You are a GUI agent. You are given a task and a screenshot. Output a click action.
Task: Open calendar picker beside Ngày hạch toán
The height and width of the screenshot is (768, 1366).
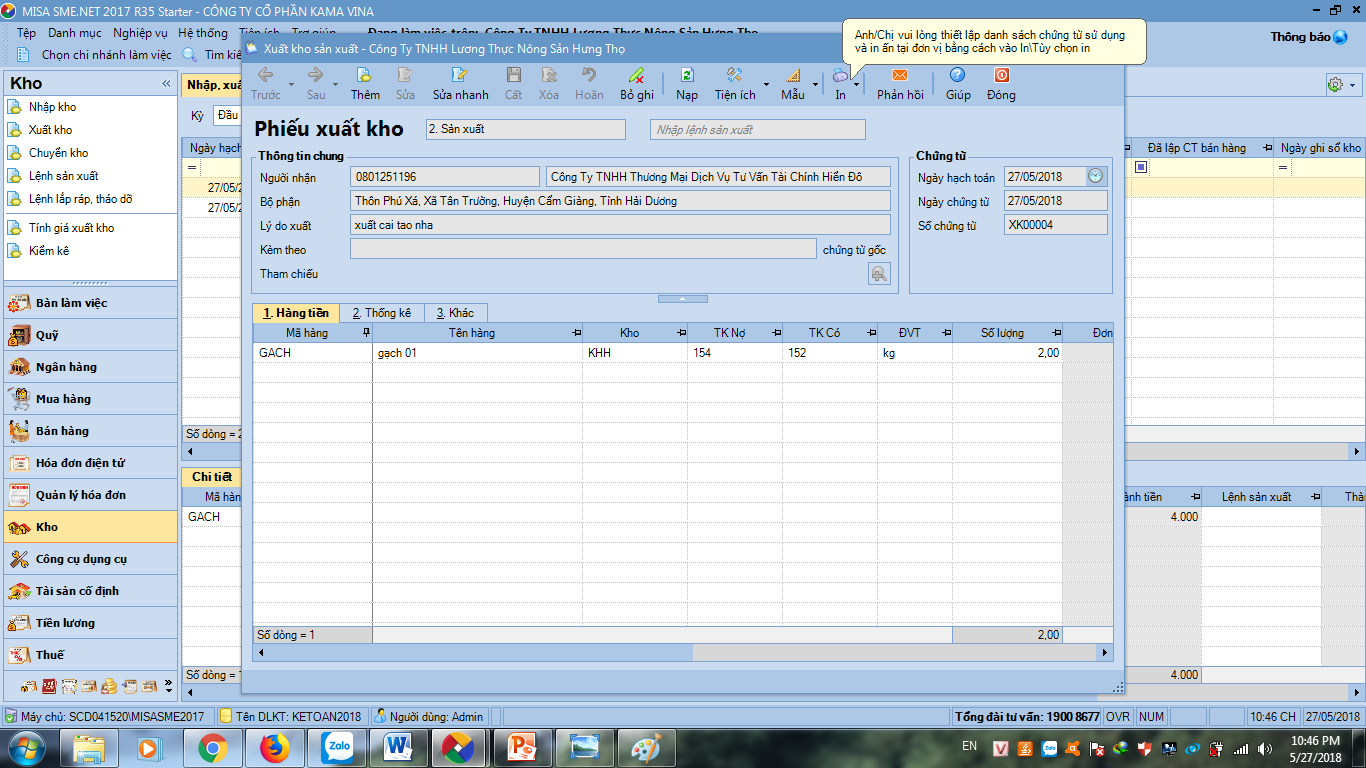coord(1096,177)
